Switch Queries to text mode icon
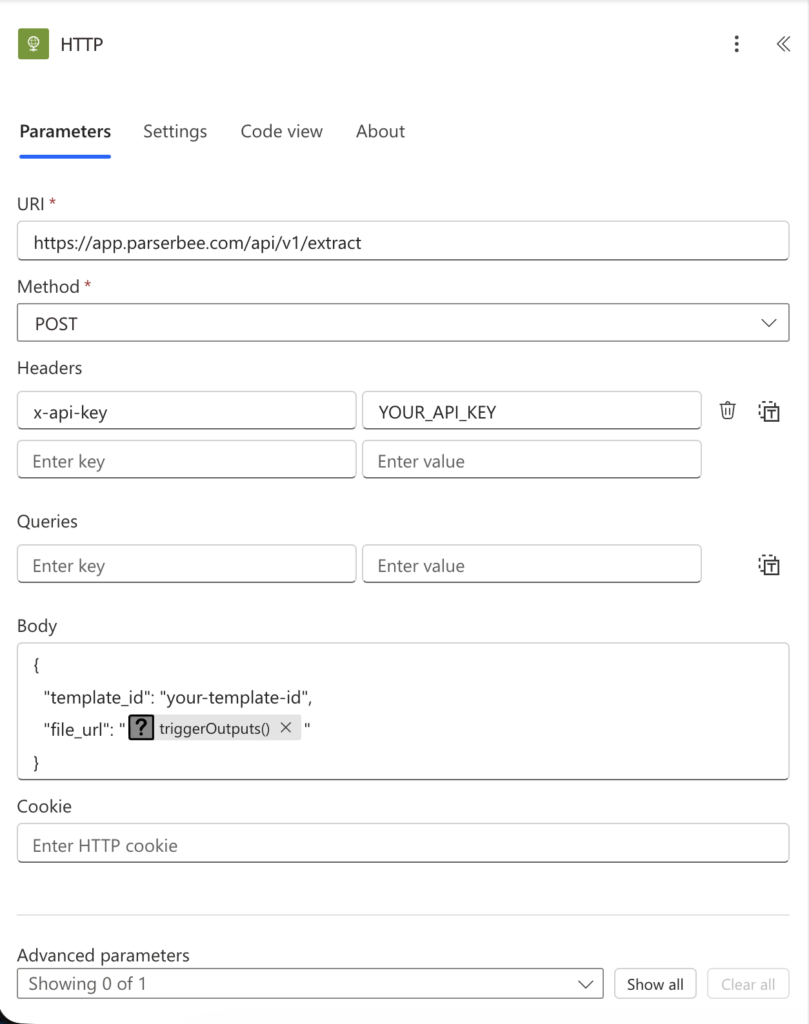The width and height of the screenshot is (809, 1024). 769,565
